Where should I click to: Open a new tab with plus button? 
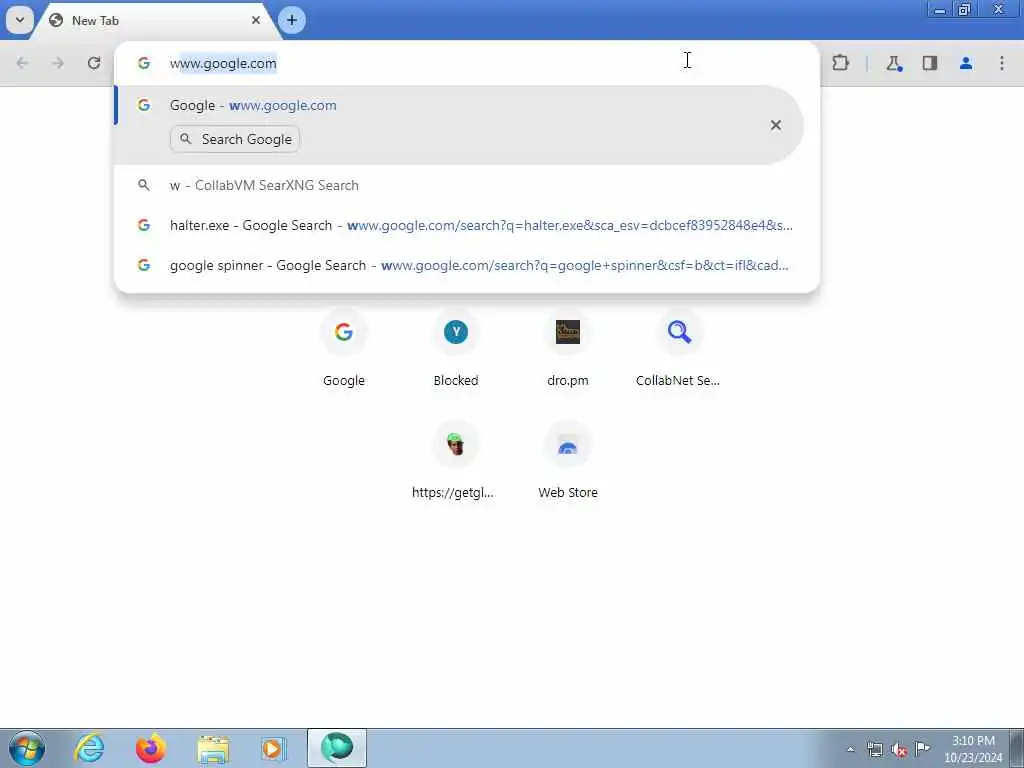[x=292, y=20]
